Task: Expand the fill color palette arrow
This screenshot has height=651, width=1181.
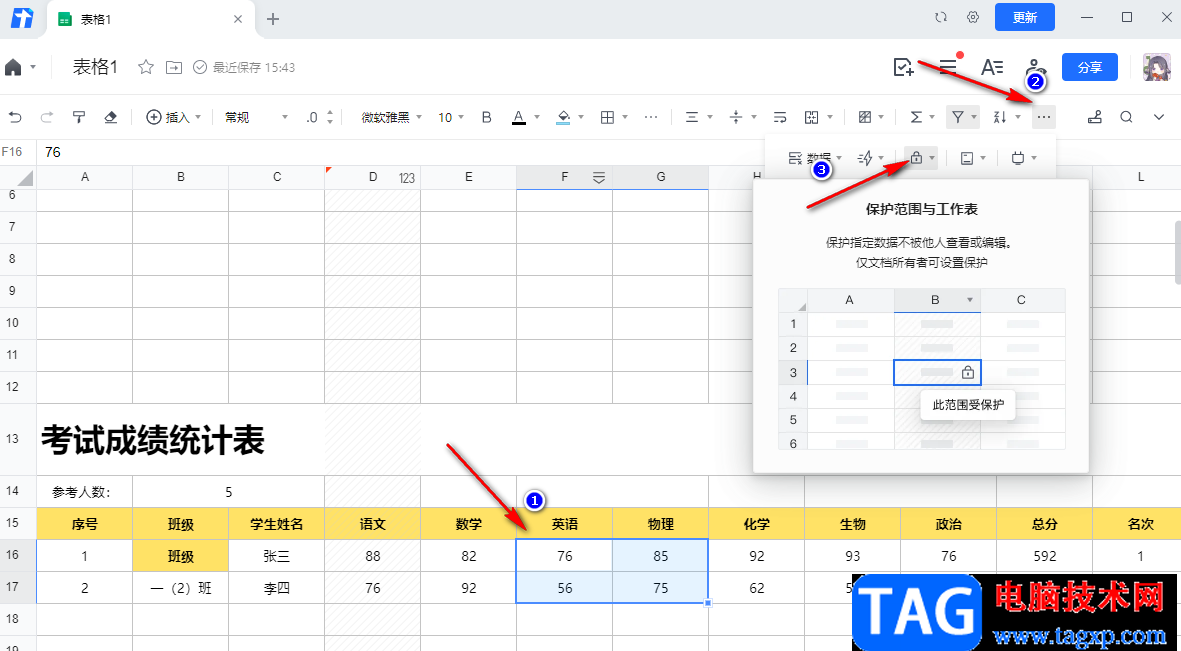Action: [x=582, y=117]
